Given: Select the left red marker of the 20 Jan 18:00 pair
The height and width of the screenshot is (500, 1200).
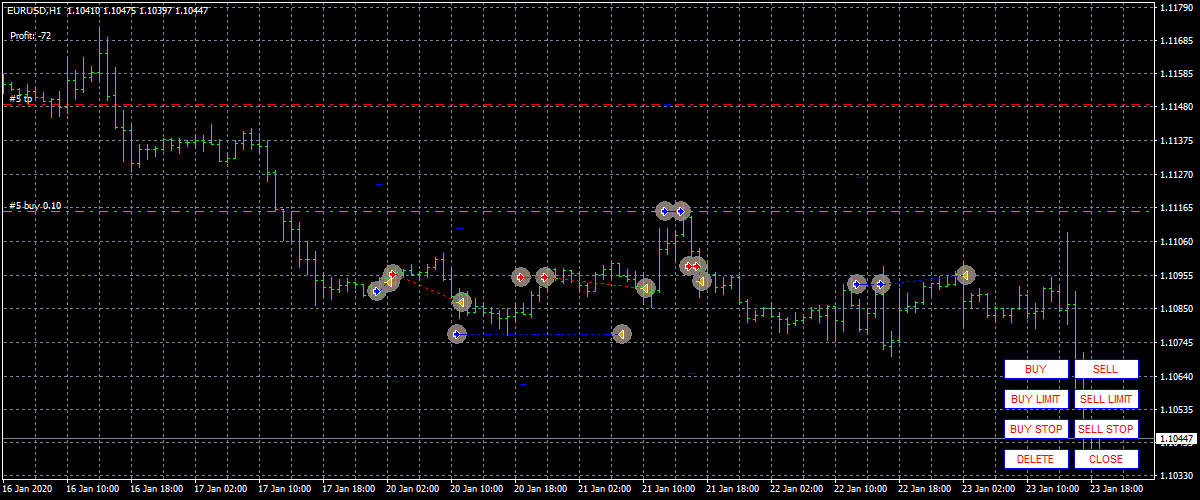Looking at the screenshot, I should [520, 277].
